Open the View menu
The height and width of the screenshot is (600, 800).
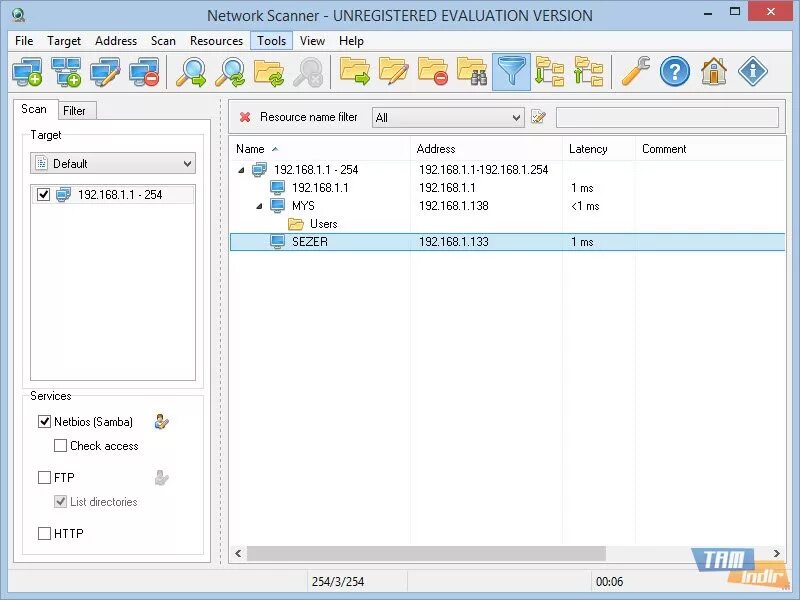tap(312, 41)
